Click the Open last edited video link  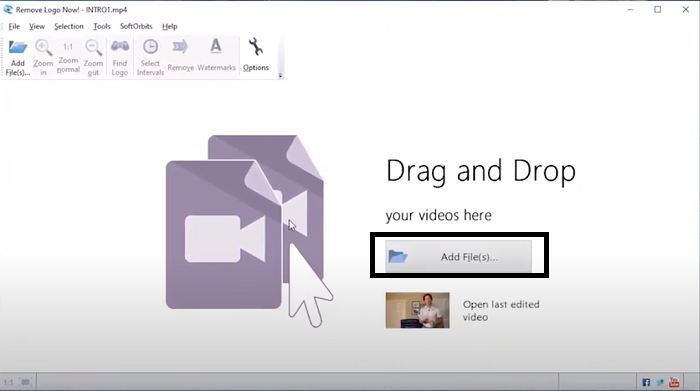coord(501,311)
